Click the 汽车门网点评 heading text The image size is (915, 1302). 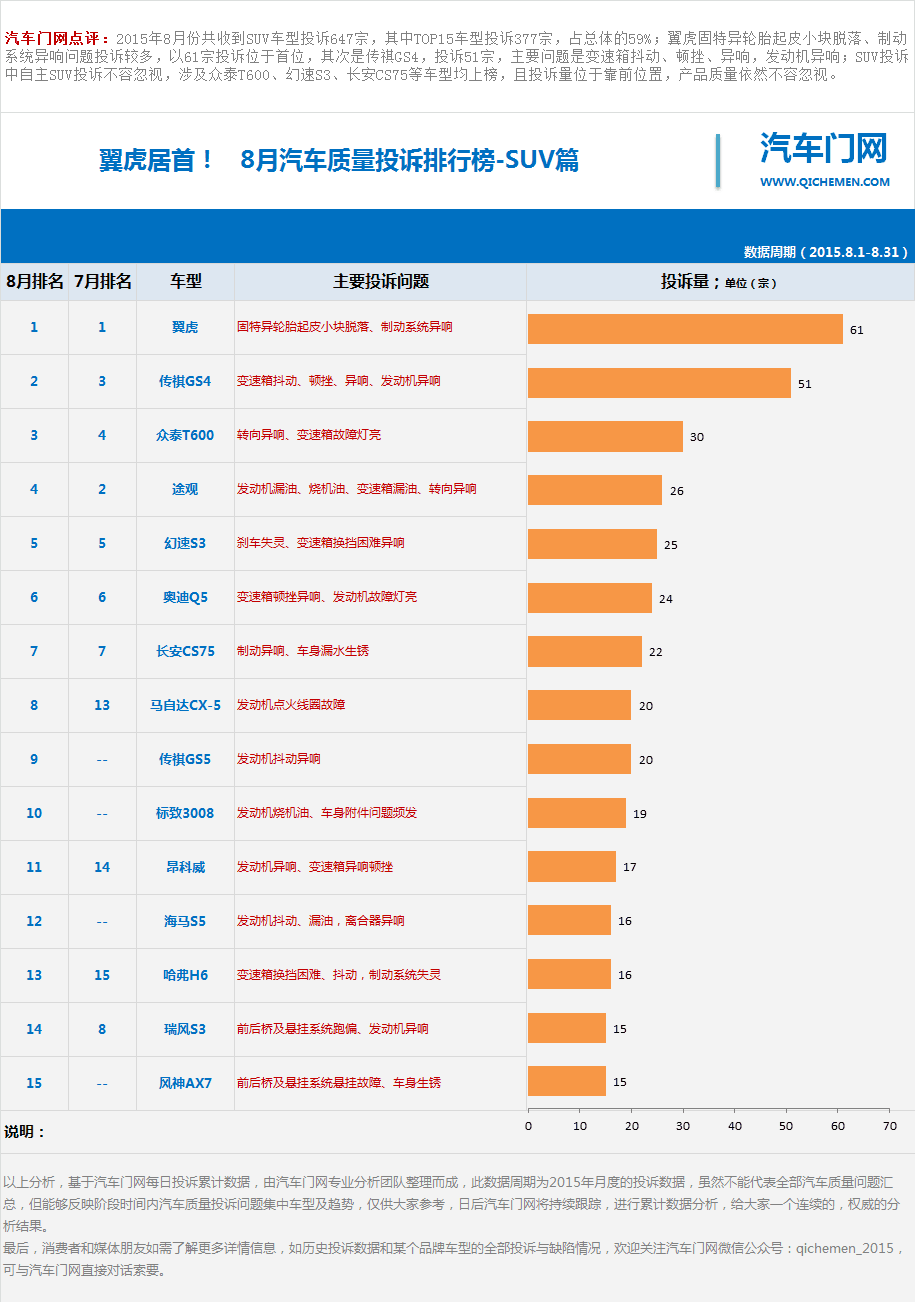pos(56,39)
